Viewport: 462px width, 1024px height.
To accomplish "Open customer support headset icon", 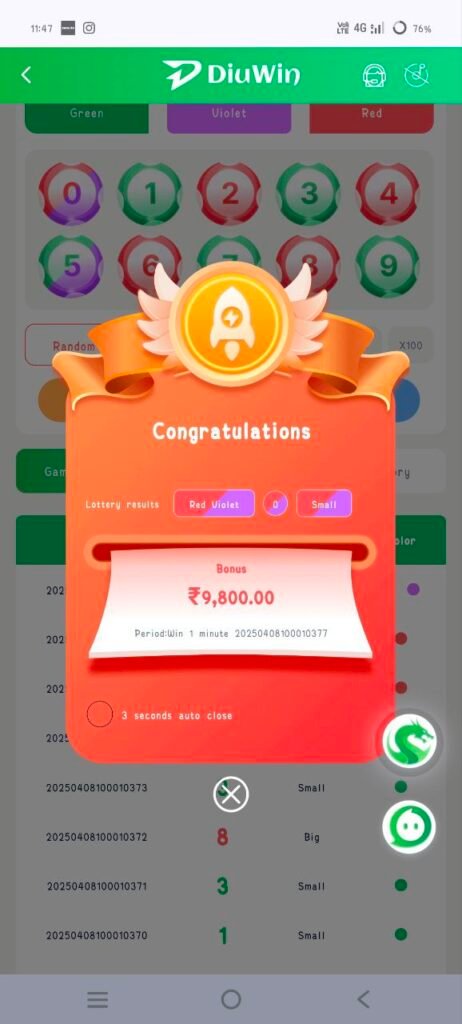I will [374, 76].
